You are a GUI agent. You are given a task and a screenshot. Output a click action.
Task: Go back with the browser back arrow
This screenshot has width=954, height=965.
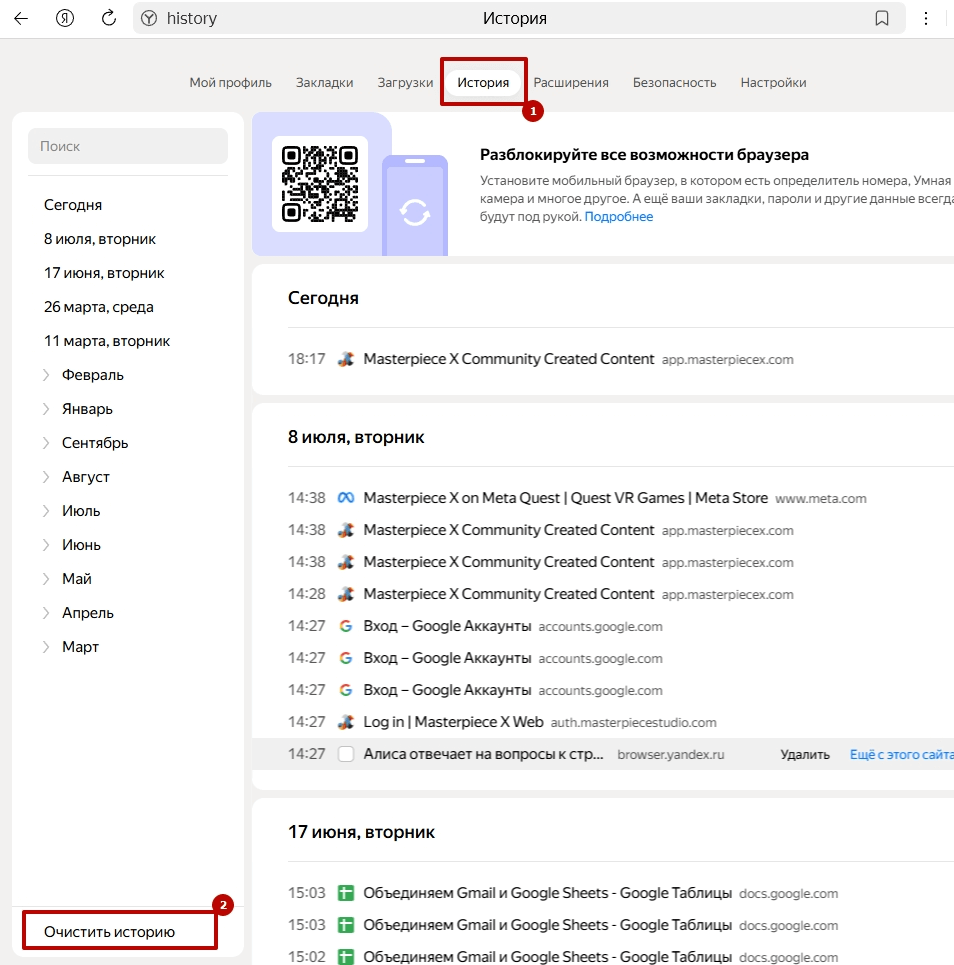click(x=22, y=18)
